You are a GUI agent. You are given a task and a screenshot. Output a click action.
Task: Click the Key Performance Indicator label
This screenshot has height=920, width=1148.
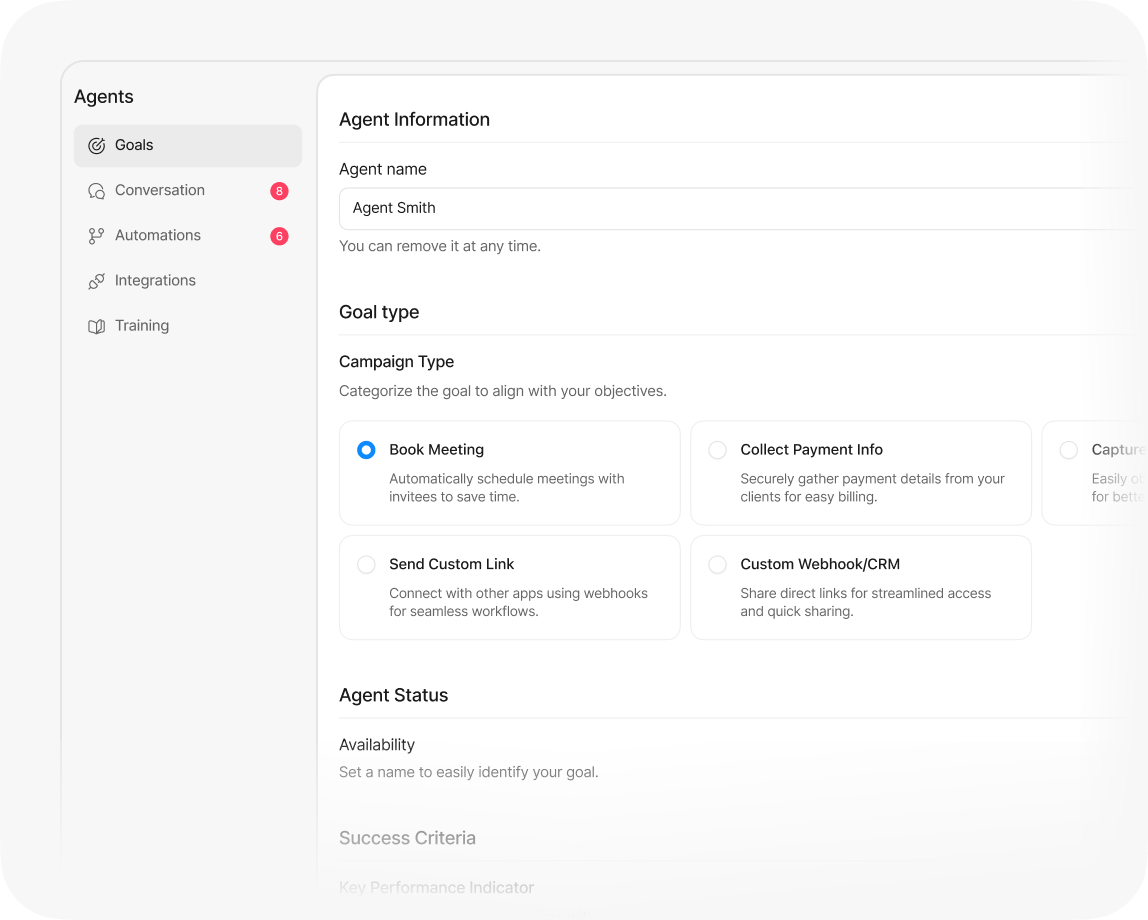tap(436, 888)
